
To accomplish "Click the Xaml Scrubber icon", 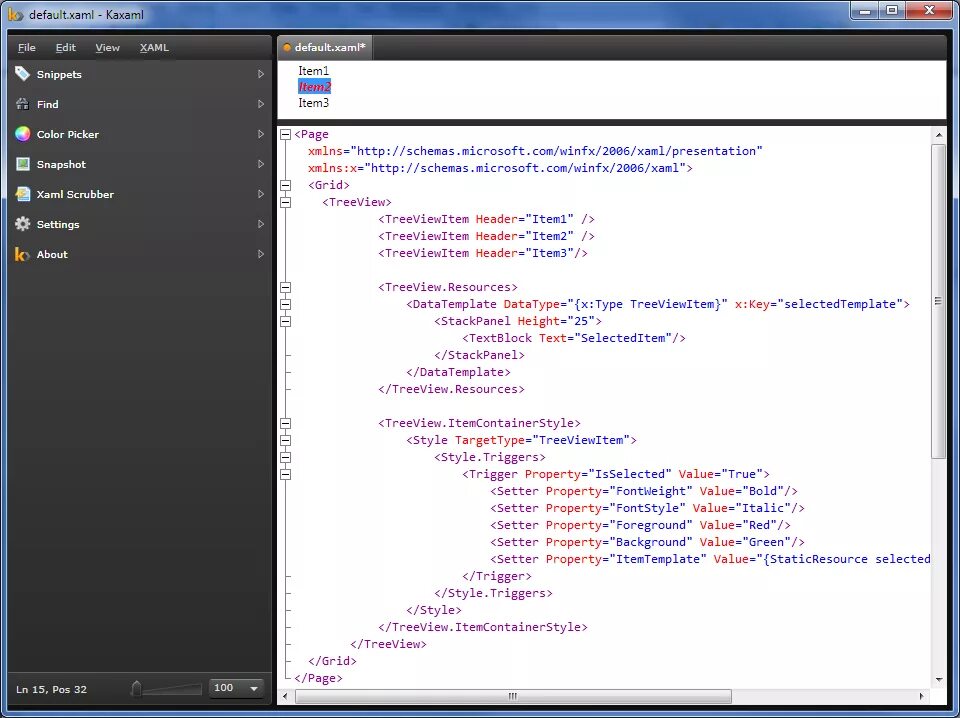I will pos(23,194).
